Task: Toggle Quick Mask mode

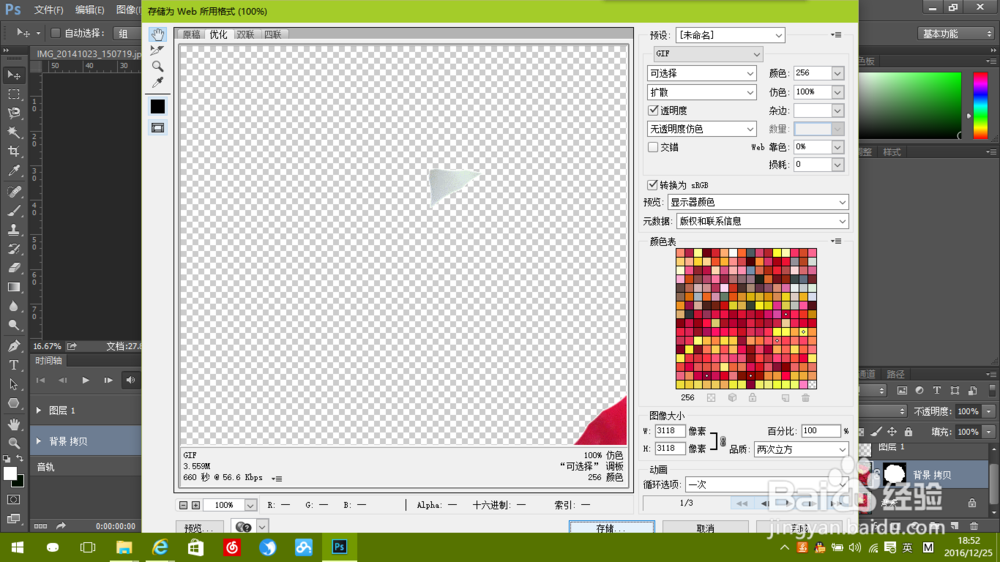Action: 13,499
